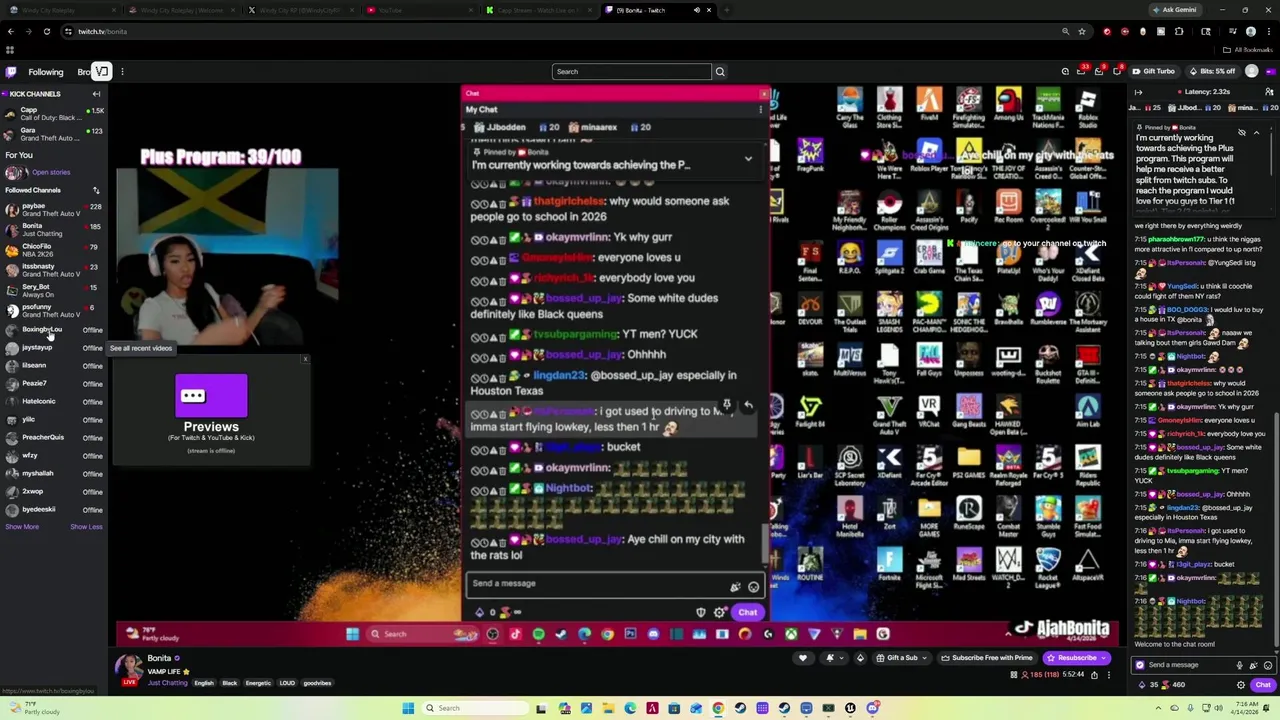
Task: Click Bits 5% off offer
Action: (1212, 72)
